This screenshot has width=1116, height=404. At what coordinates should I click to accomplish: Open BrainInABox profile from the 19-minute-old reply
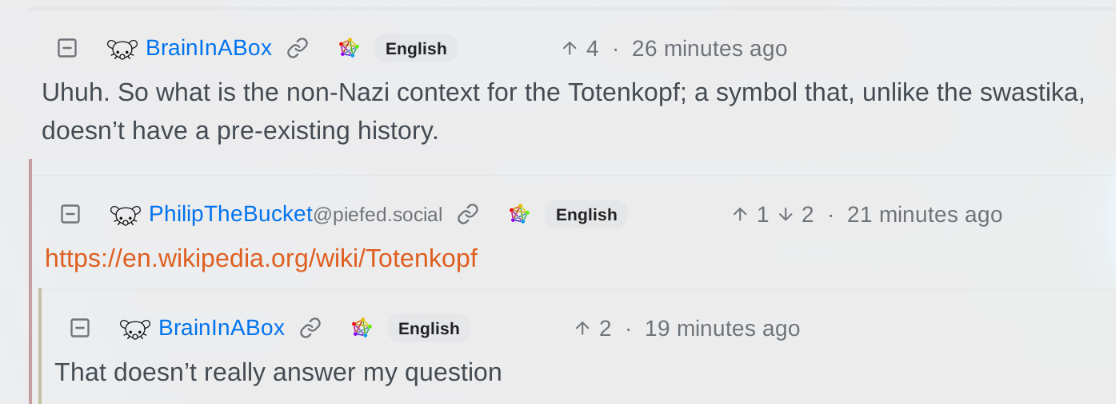pyautogui.click(x=221, y=328)
